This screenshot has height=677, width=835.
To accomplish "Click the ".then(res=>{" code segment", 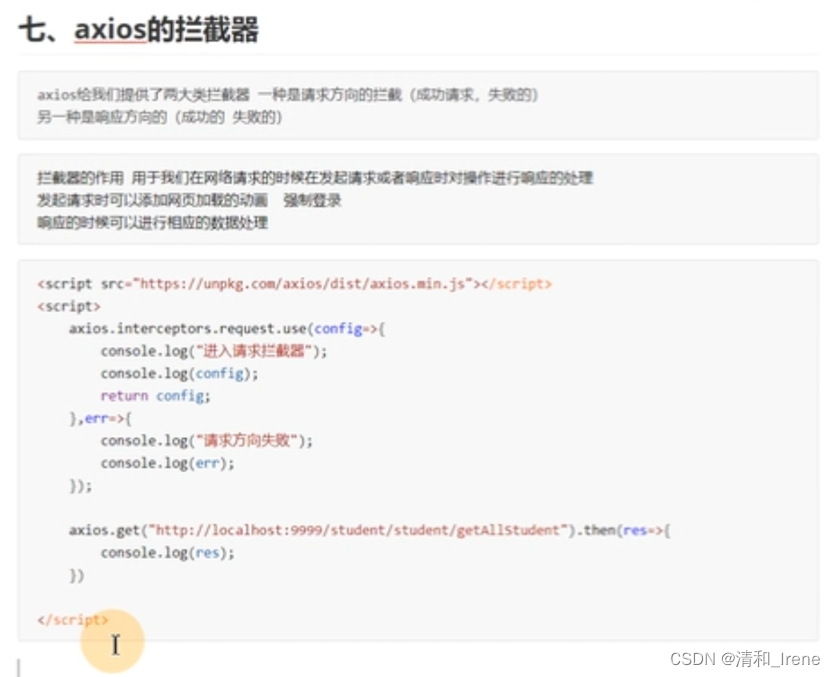I will coord(625,530).
